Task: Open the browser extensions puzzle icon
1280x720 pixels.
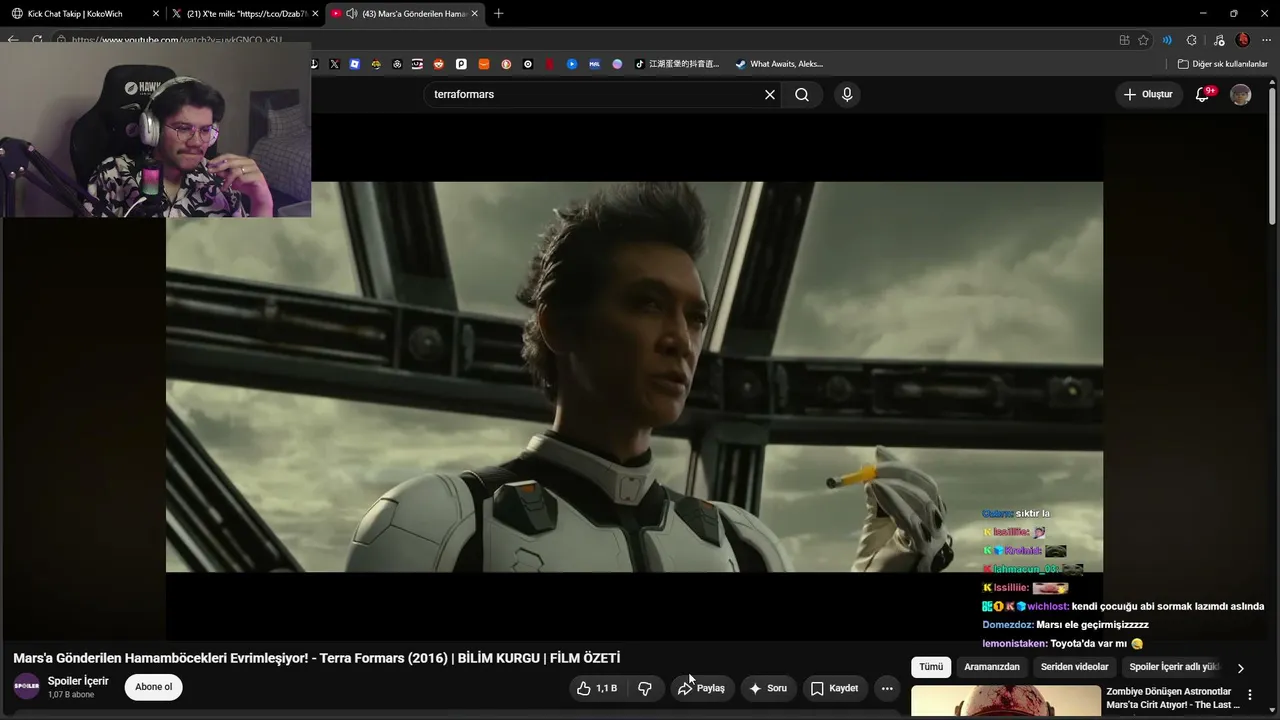Action: tap(1191, 40)
